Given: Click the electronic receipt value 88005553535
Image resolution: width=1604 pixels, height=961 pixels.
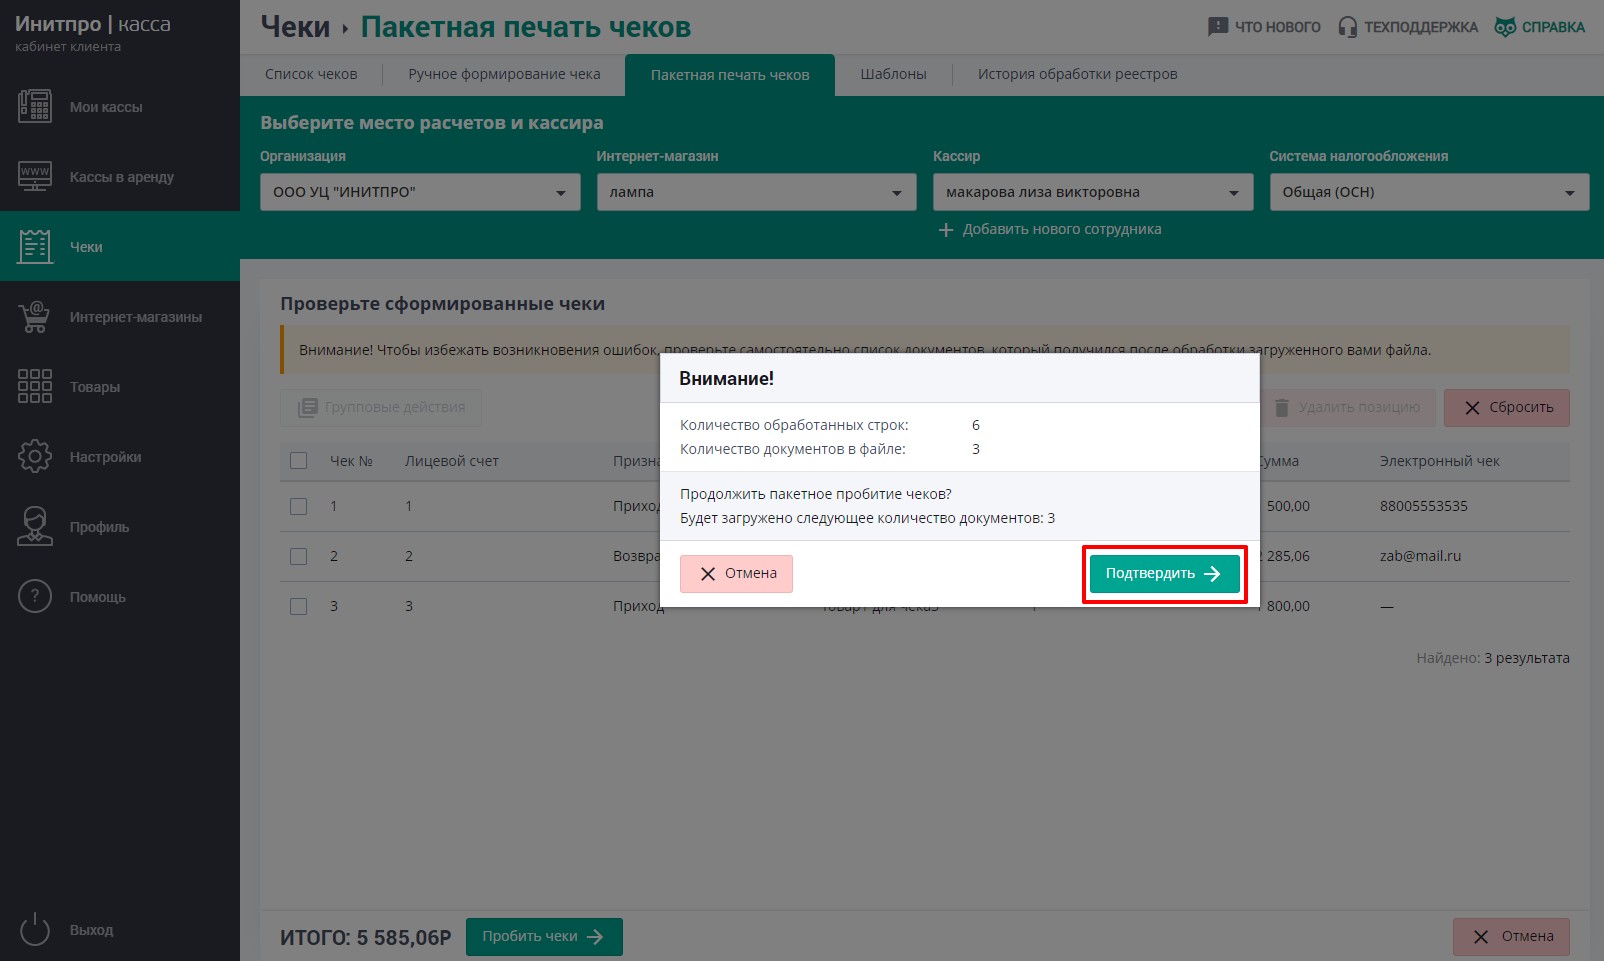Looking at the screenshot, I should tap(1423, 506).
